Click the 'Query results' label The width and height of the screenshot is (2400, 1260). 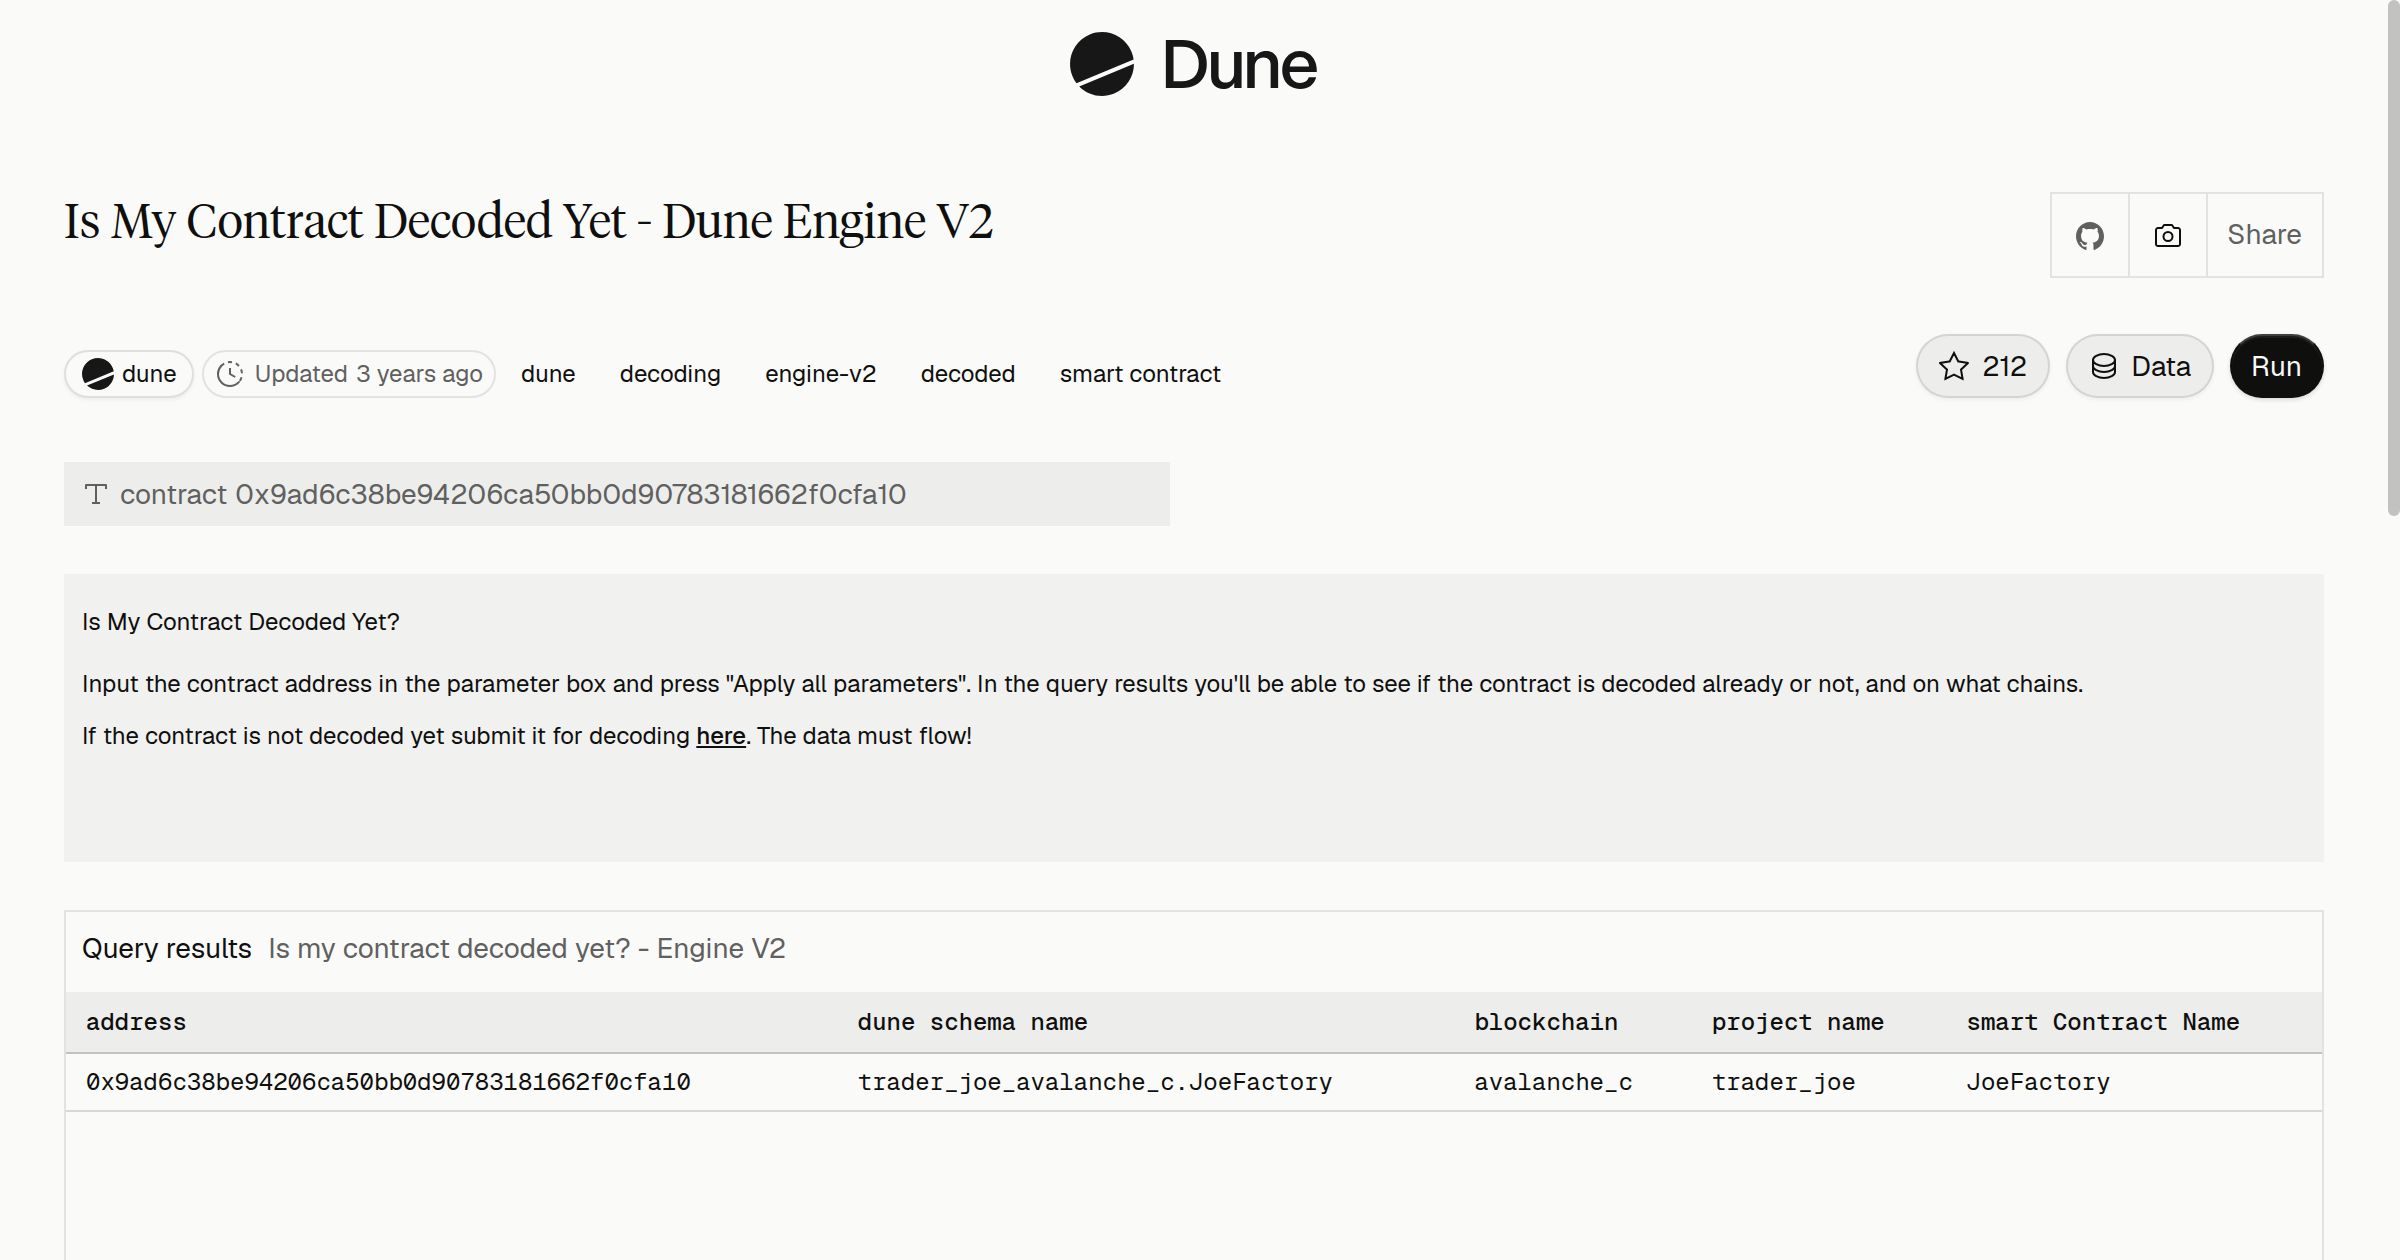coord(167,948)
